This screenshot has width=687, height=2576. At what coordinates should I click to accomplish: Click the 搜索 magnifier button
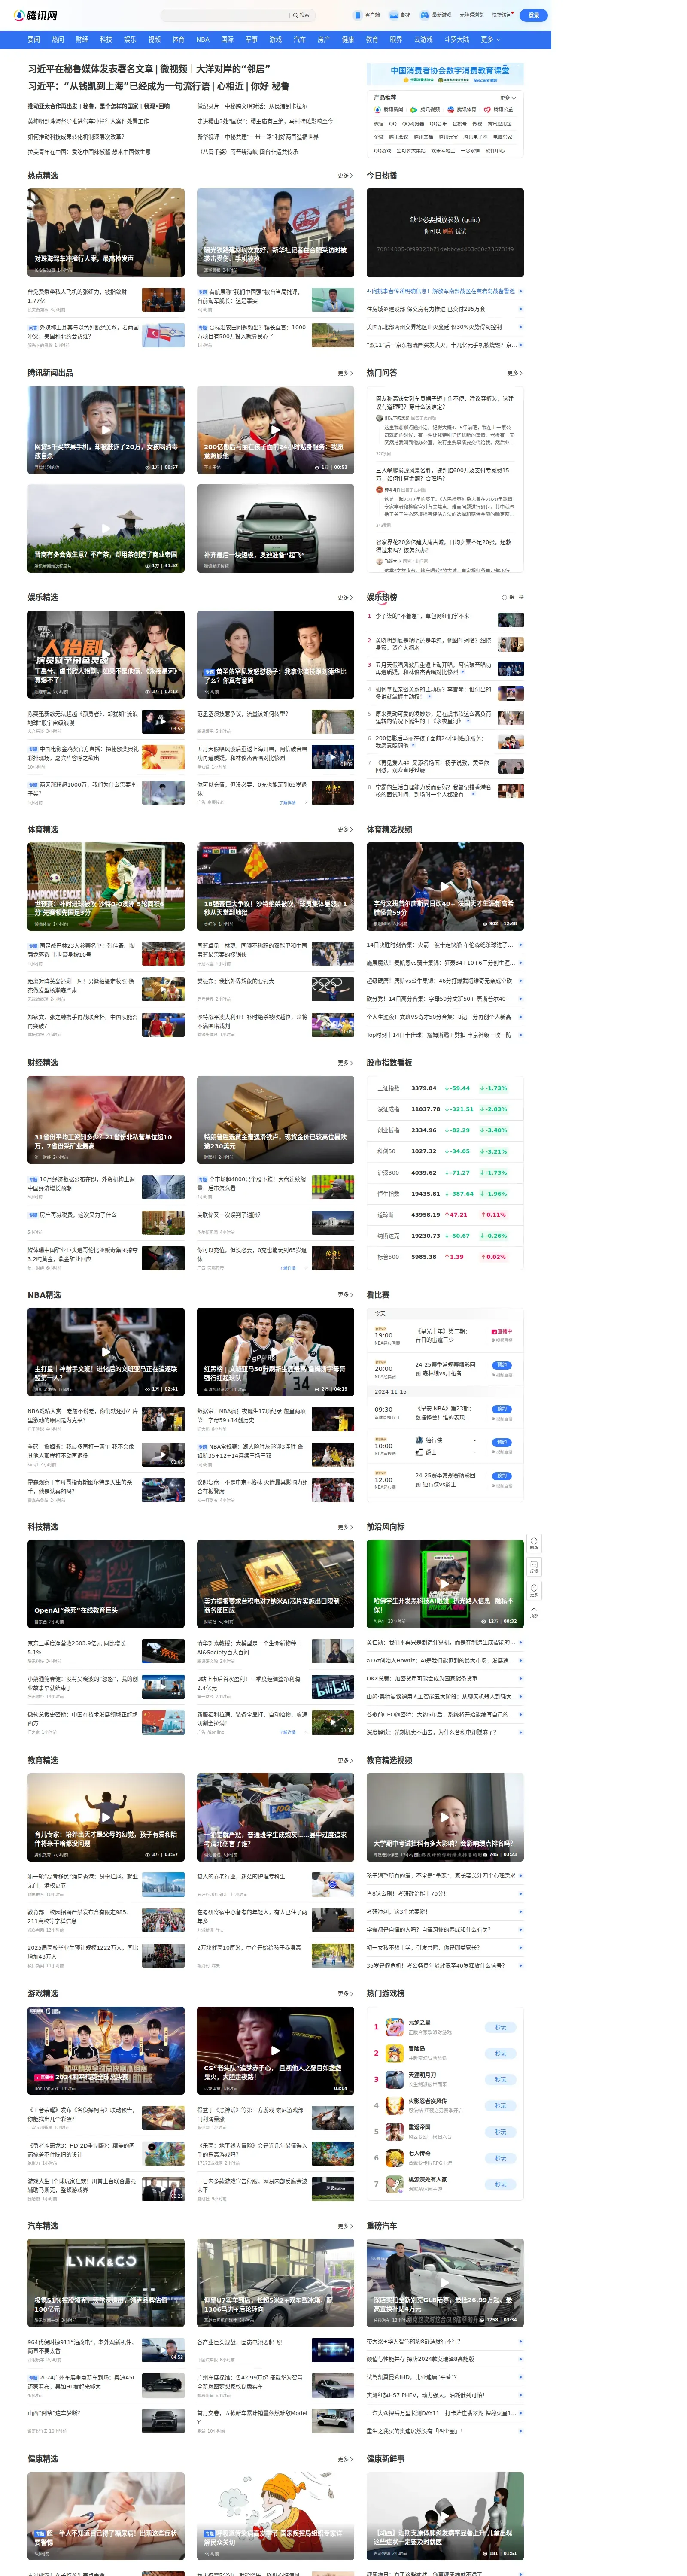[301, 15]
